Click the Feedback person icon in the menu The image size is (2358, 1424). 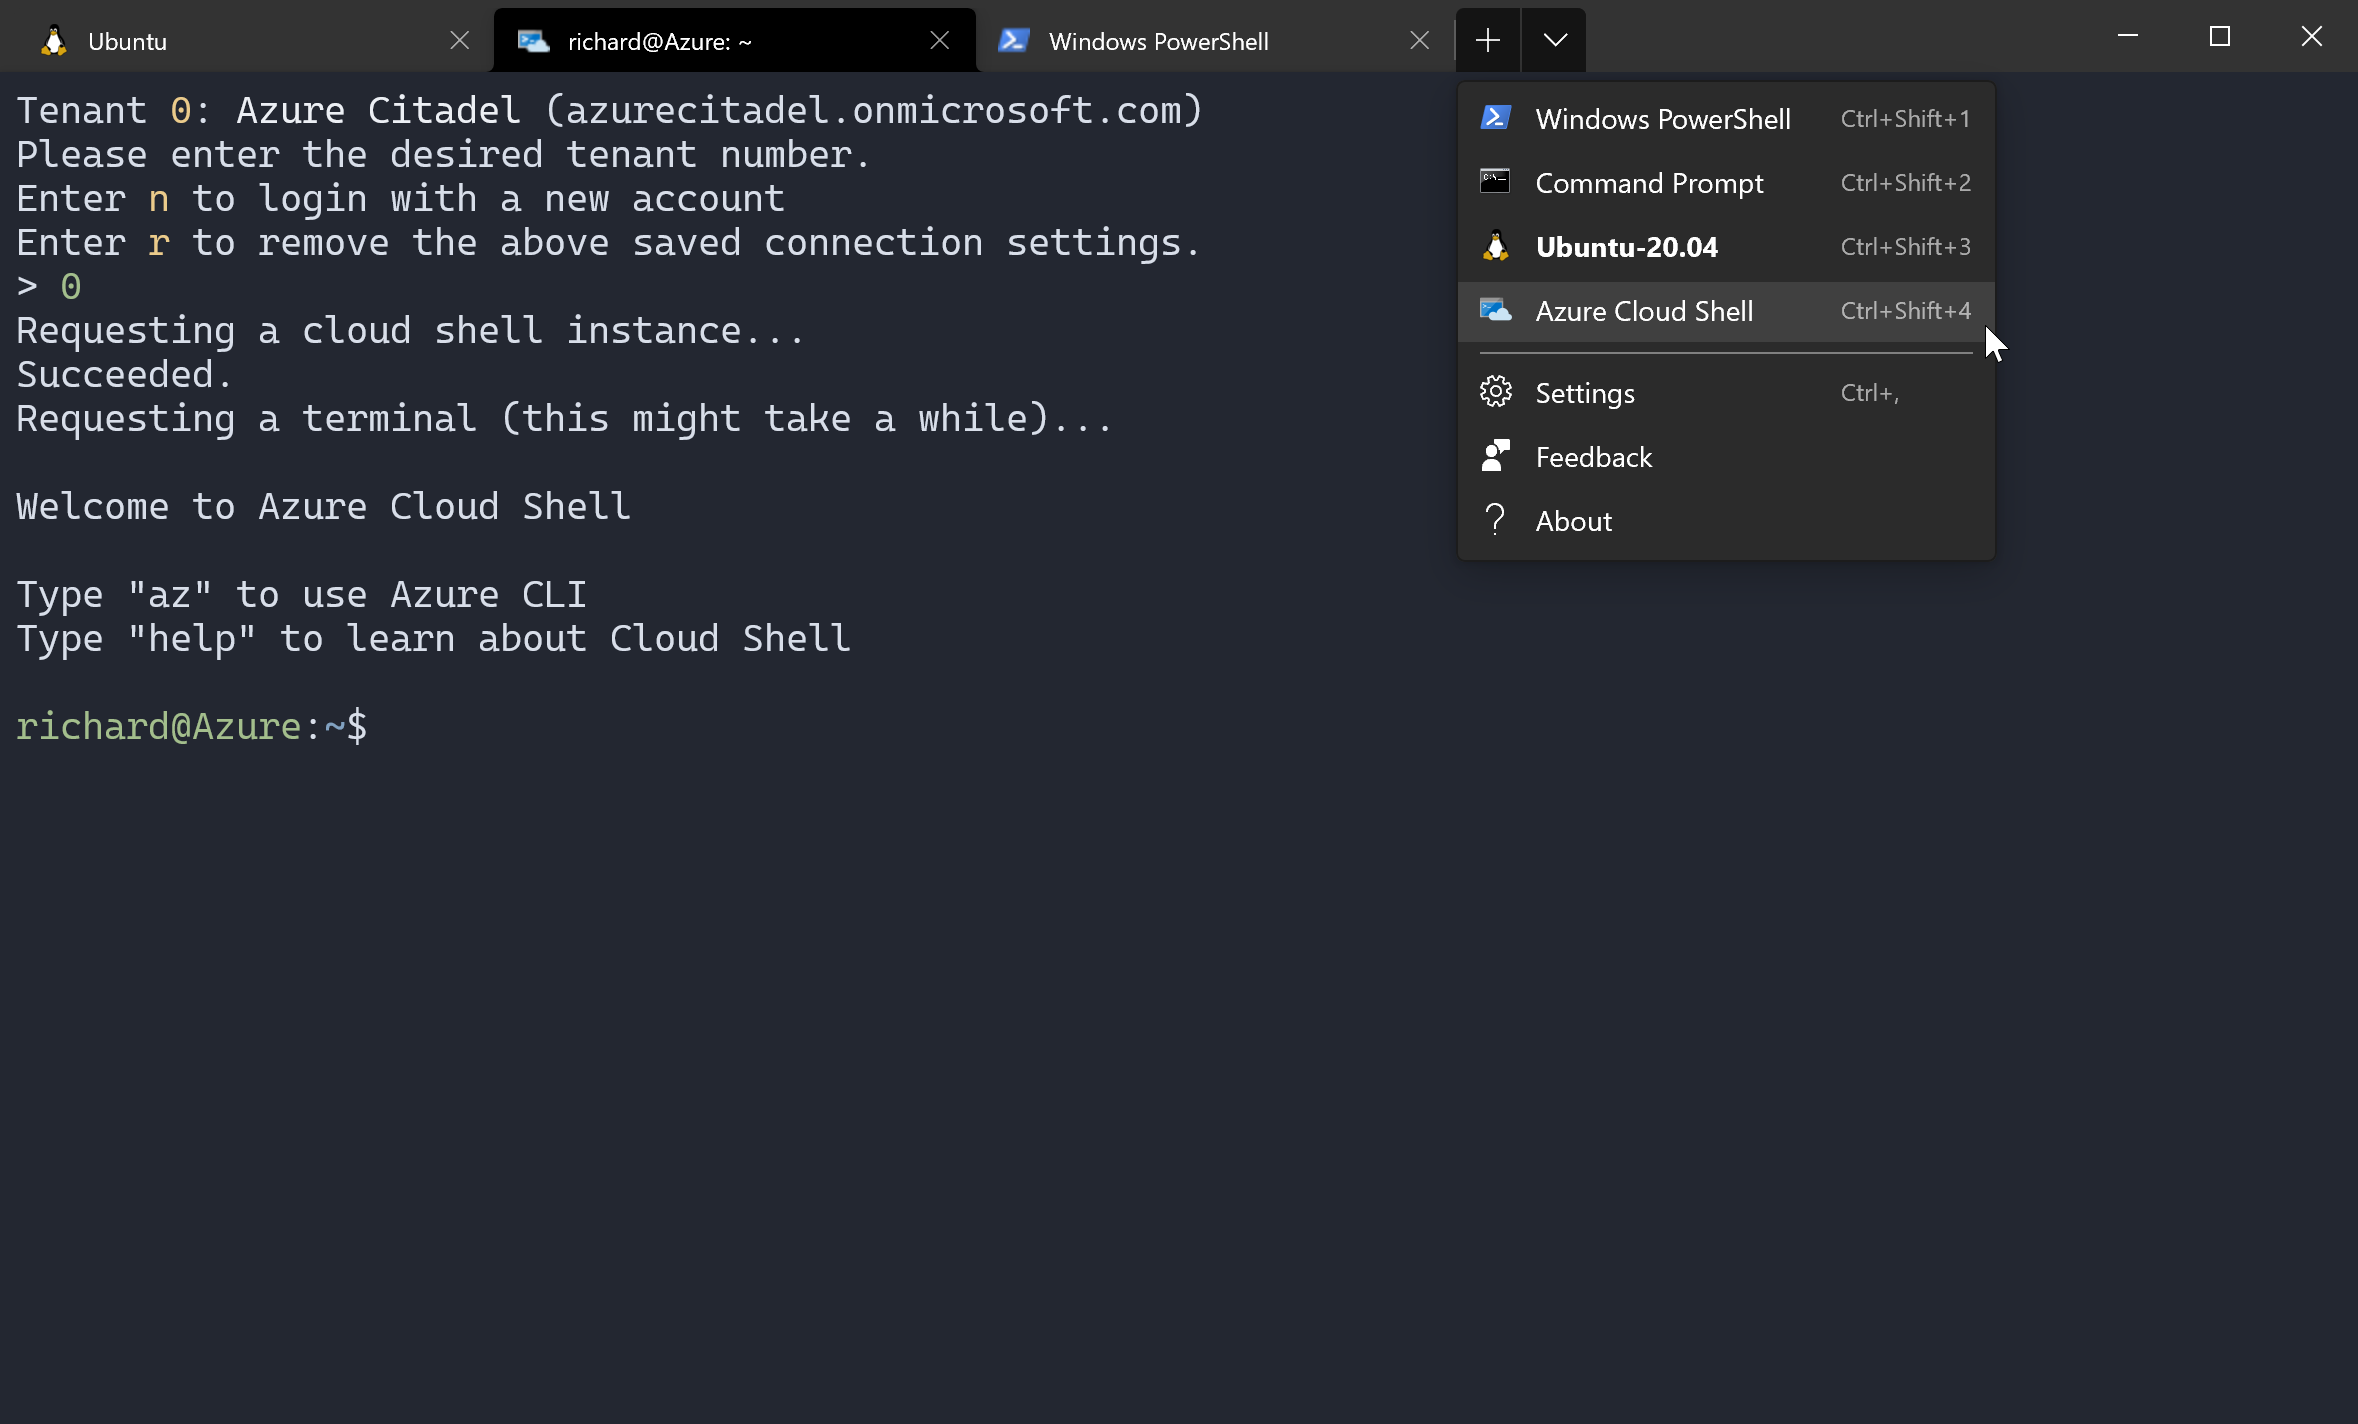tap(1495, 456)
